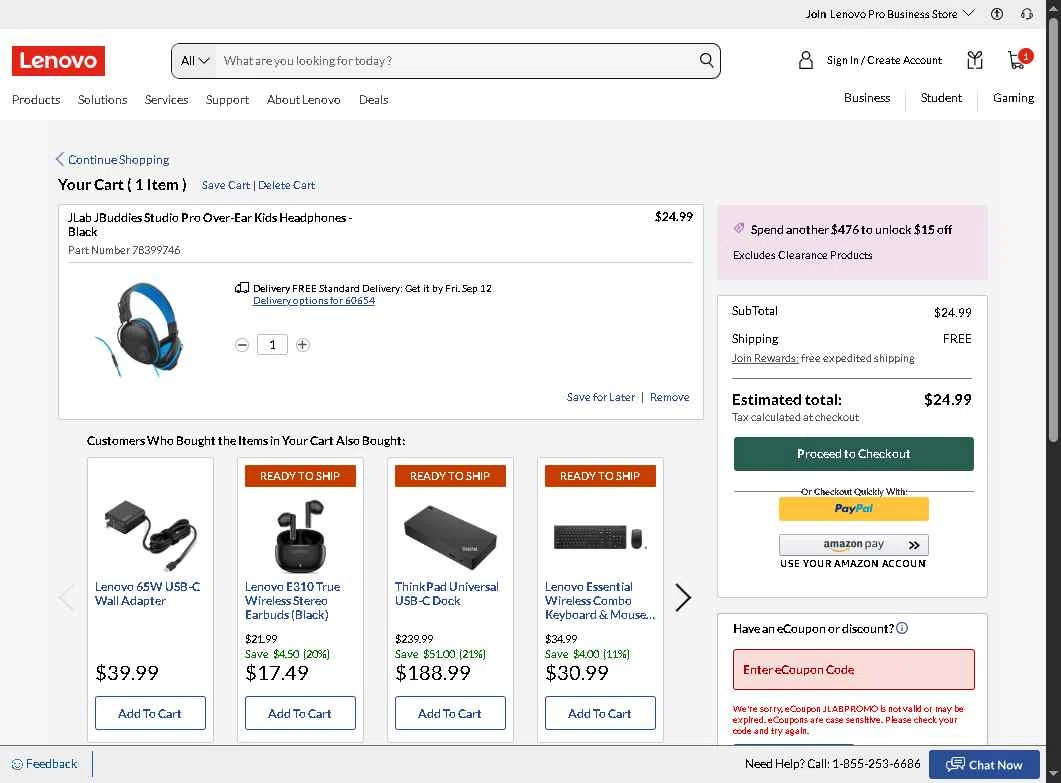Remove the JLab headphones from cart
Image resolution: width=1061 pixels, height=783 pixels.
pos(669,397)
